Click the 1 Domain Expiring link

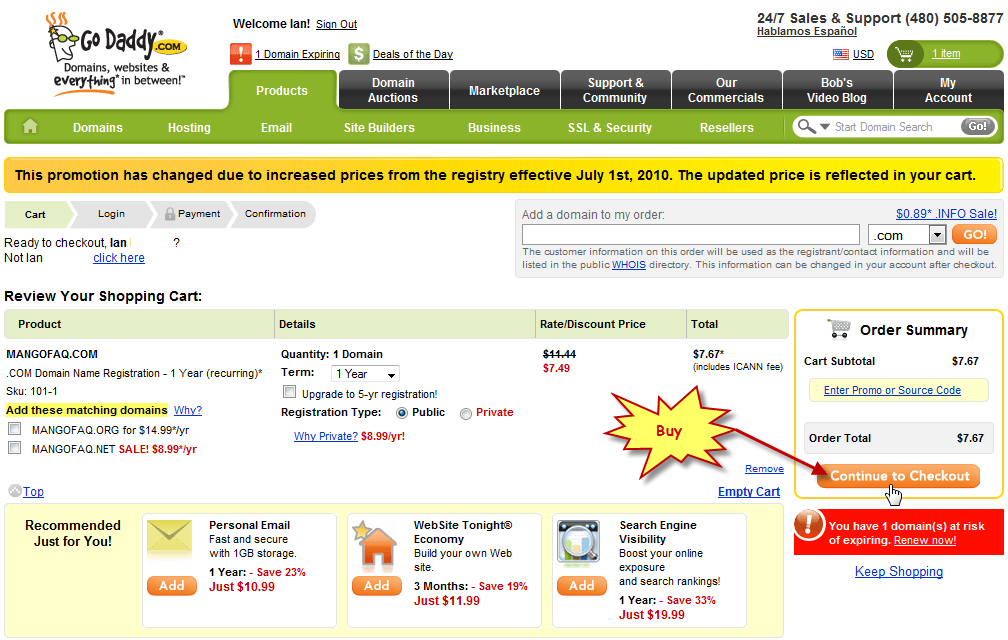(x=297, y=54)
